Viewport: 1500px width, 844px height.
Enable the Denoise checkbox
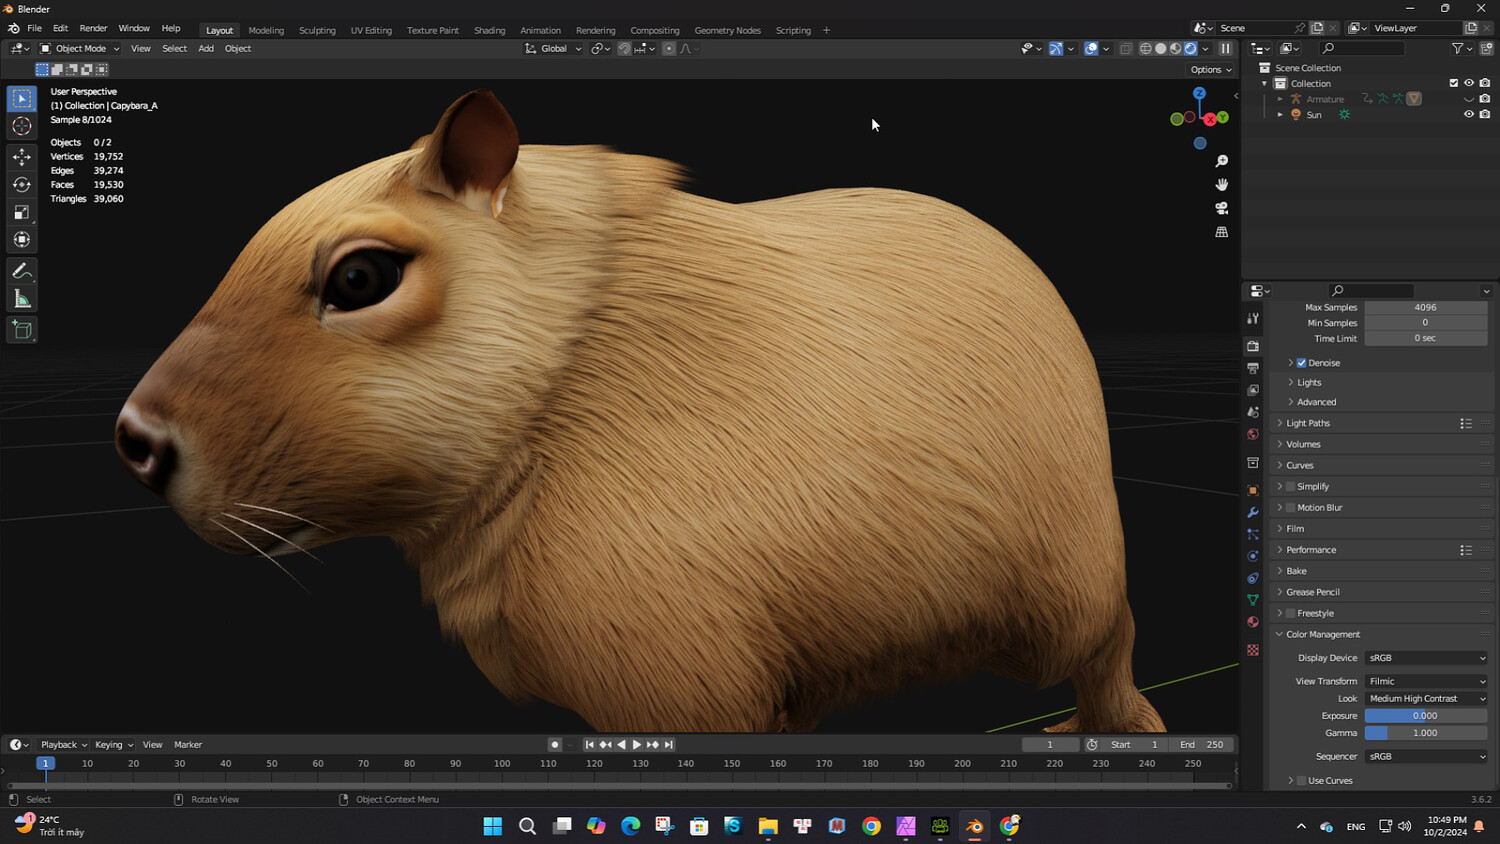[x=1301, y=363]
